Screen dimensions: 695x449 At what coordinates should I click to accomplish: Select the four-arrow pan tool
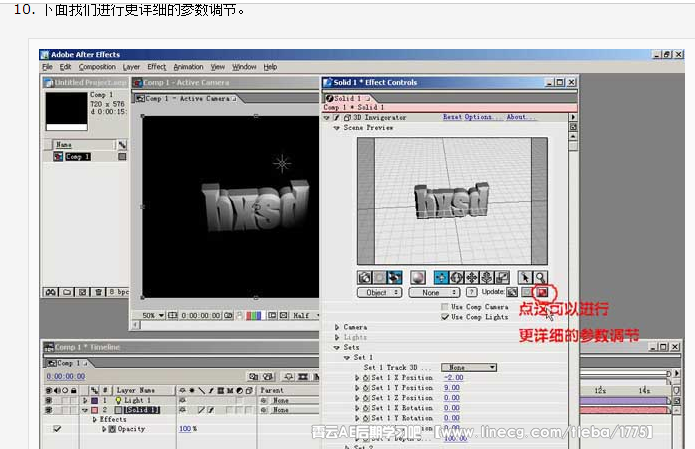(472, 277)
